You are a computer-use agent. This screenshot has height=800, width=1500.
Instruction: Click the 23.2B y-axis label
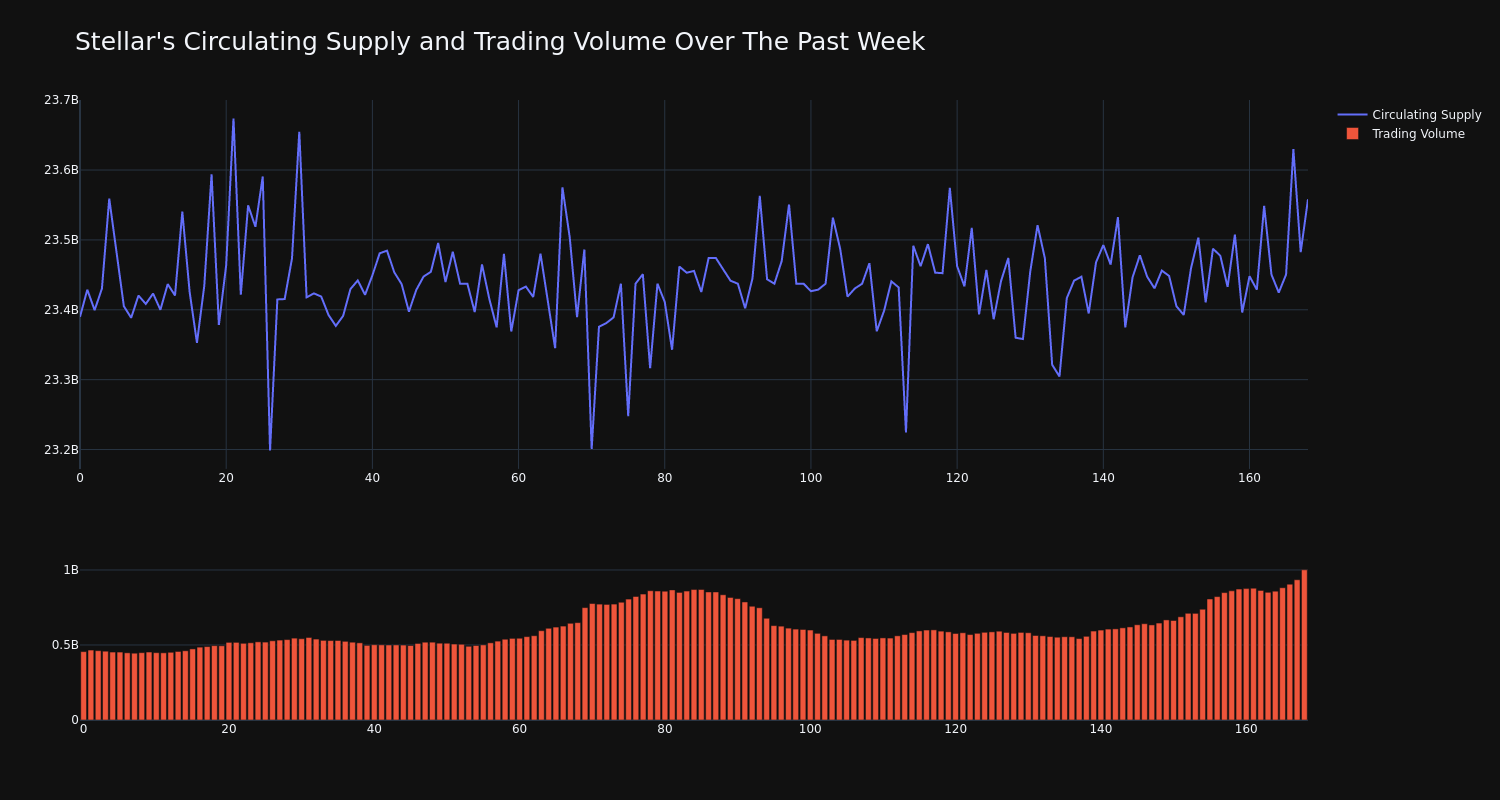[61, 450]
